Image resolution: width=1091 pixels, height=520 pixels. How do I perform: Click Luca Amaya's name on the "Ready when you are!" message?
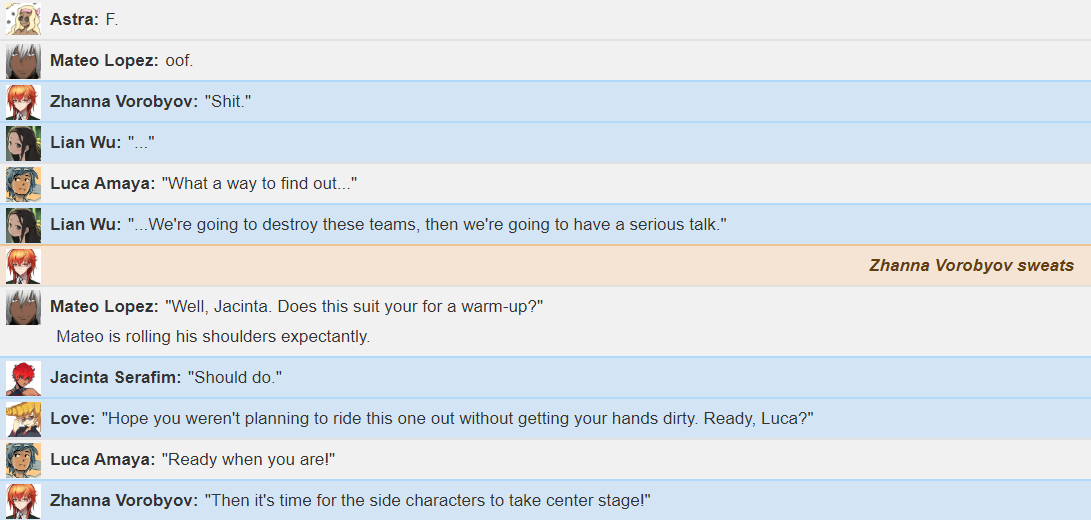[x=103, y=460]
